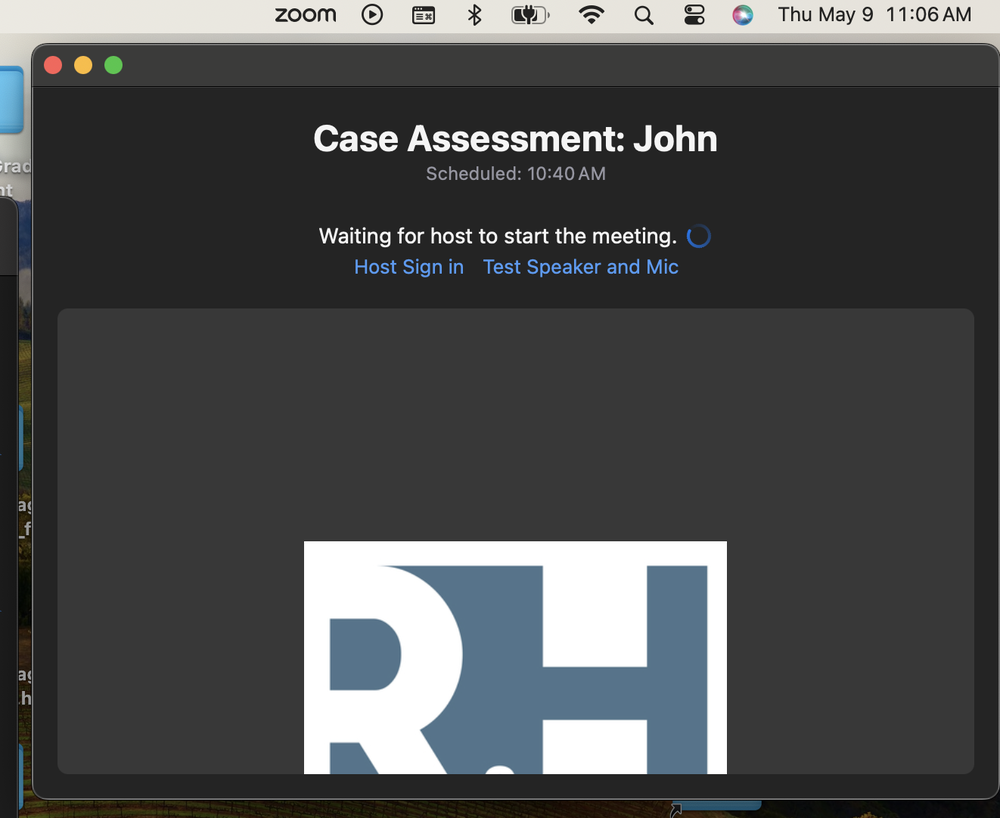This screenshot has height=818, width=1000.
Task: Open the Wi-Fi menu
Action: click(x=592, y=15)
